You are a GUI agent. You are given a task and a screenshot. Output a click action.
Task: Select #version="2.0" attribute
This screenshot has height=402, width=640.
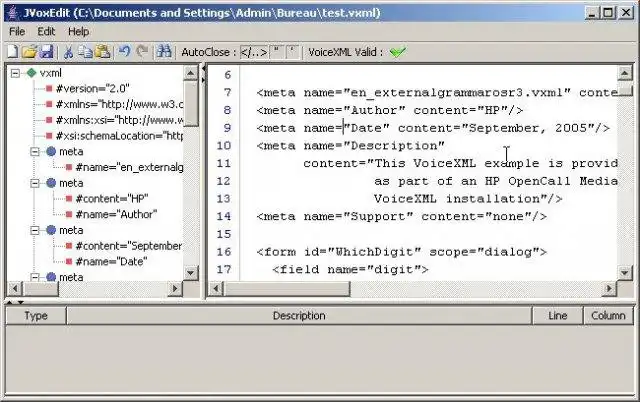93,89
